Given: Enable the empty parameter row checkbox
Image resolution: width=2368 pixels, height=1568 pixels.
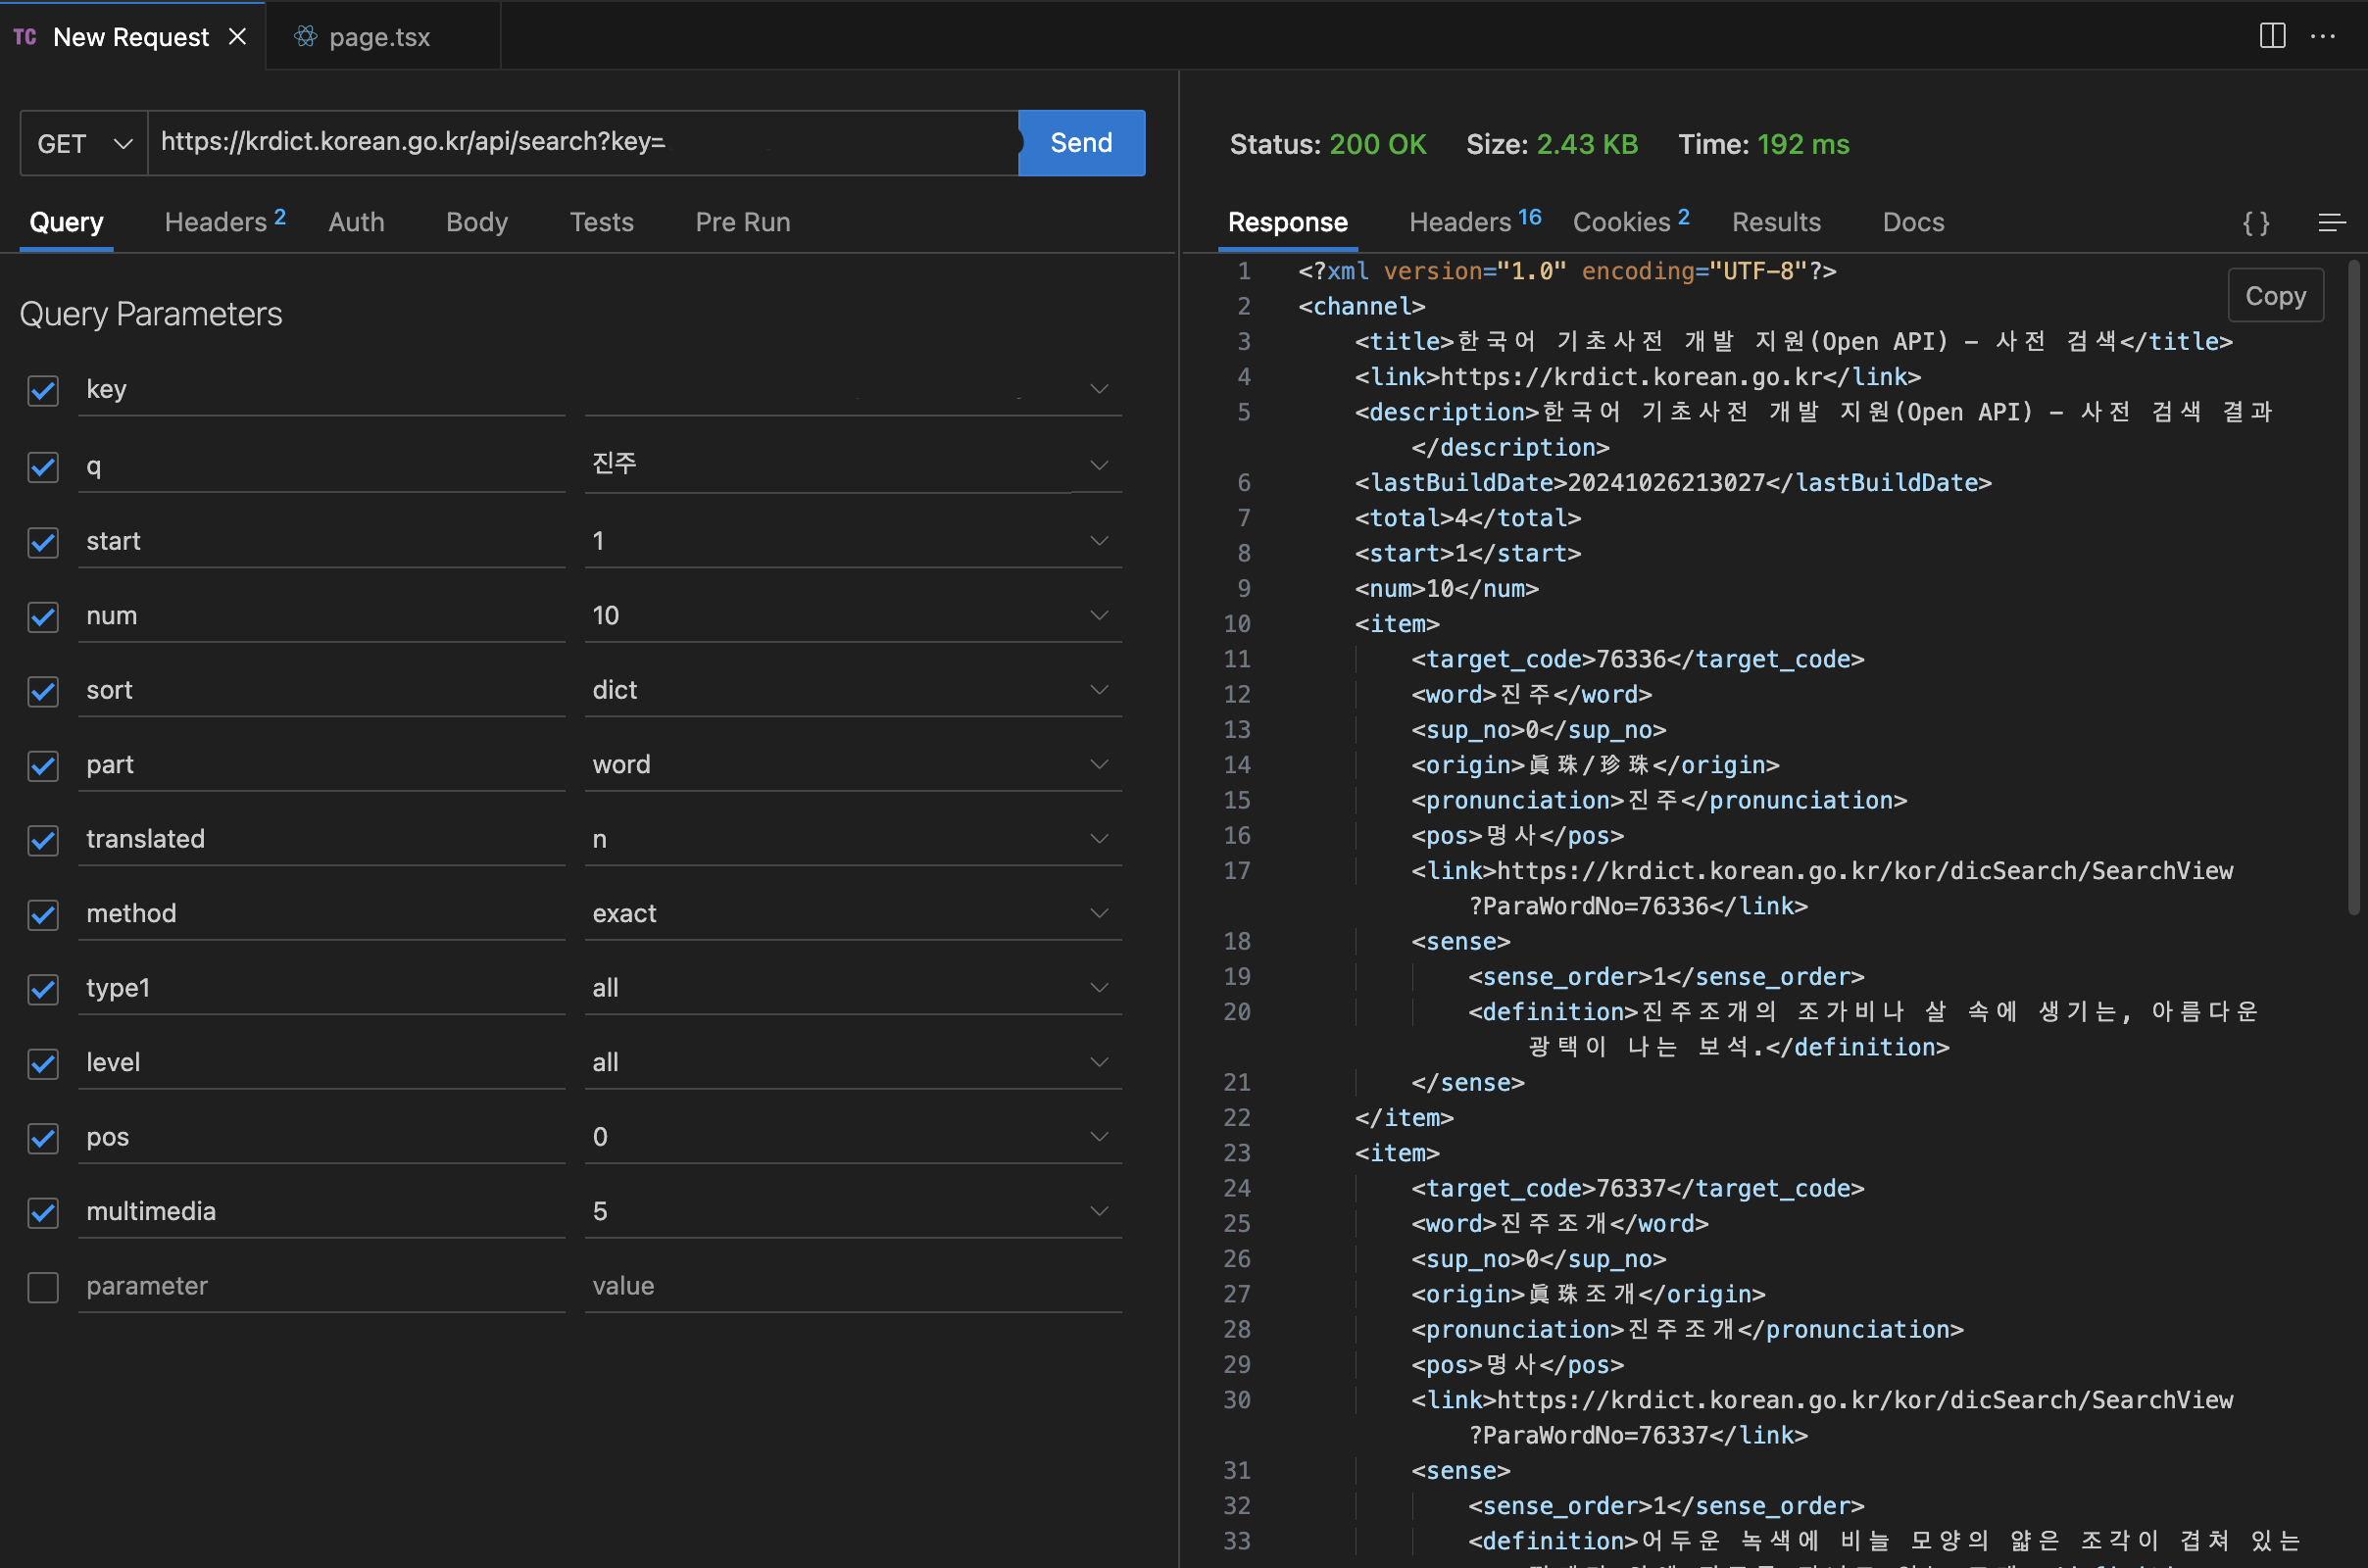Looking at the screenshot, I should 43,1287.
